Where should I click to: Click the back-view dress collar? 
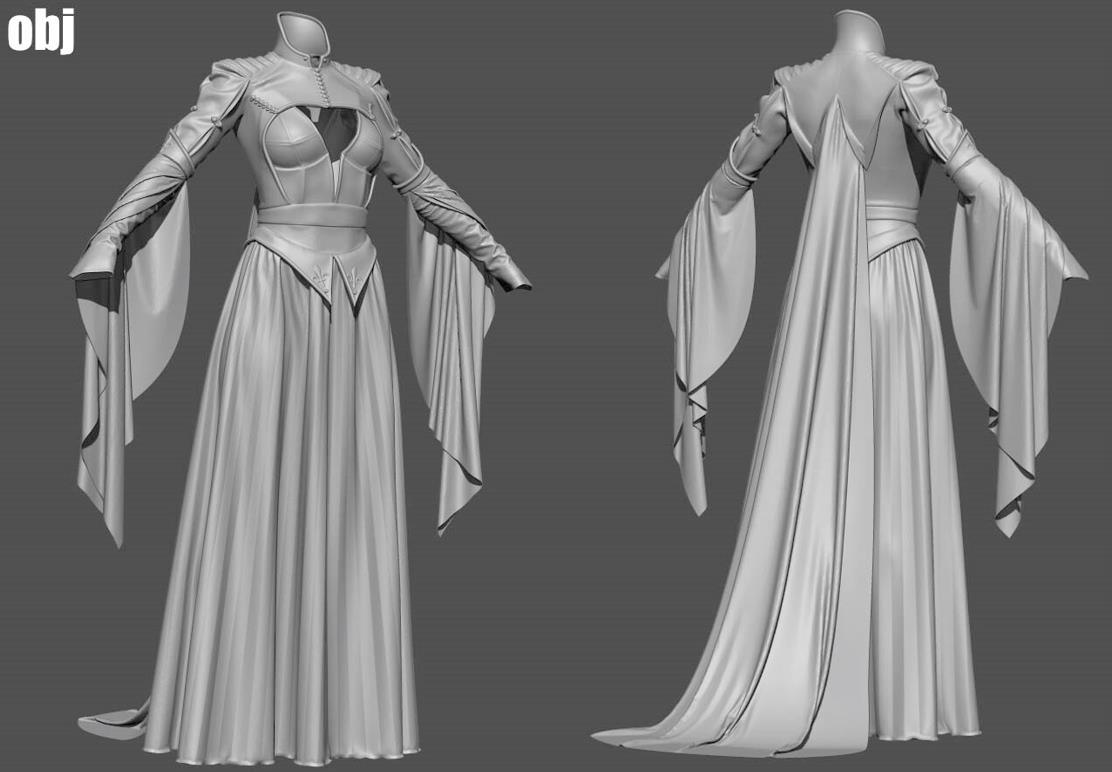click(860, 32)
